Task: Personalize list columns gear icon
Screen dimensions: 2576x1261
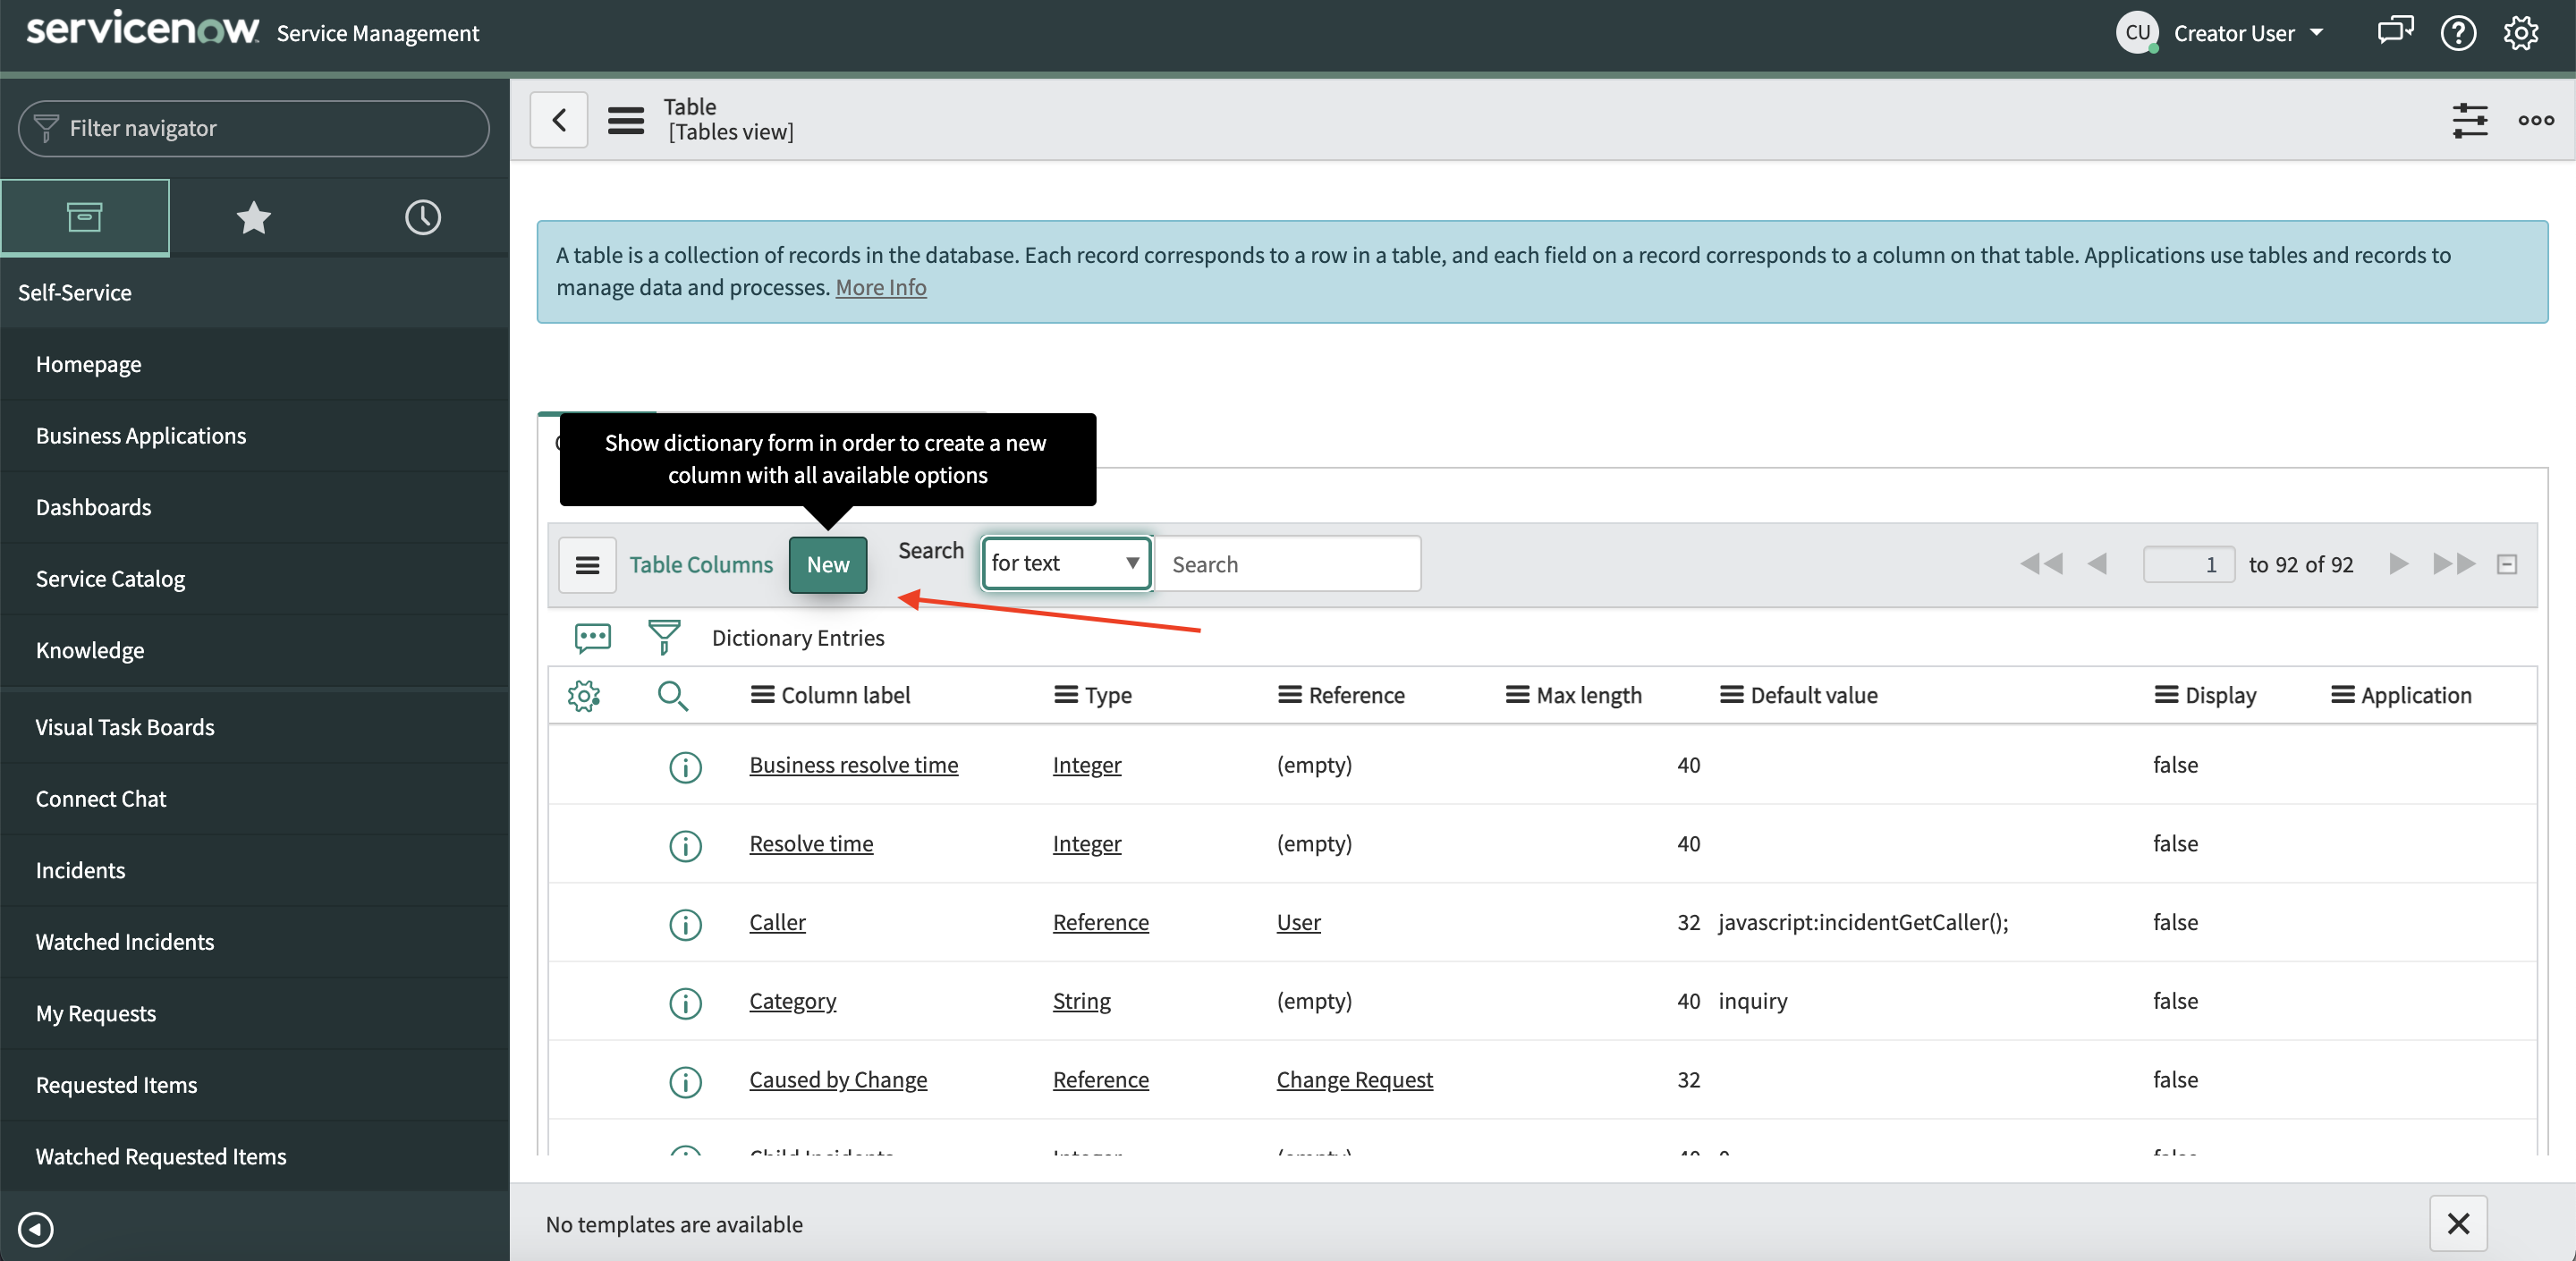Action: coord(584,695)
